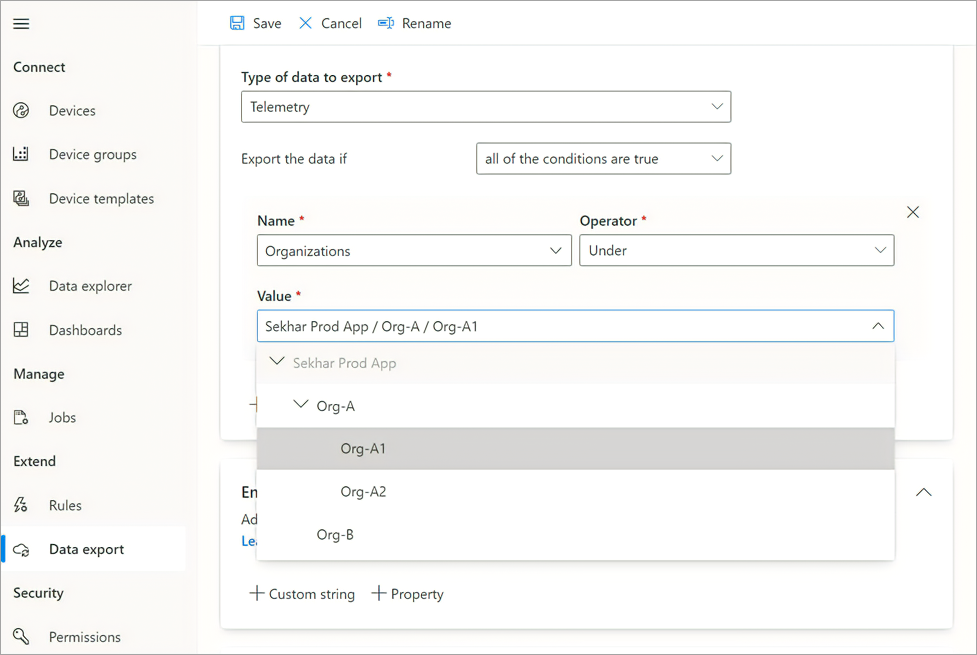Click the Rename icon
The width and height of the screenshot is (977, 655).
click(386, 23)
